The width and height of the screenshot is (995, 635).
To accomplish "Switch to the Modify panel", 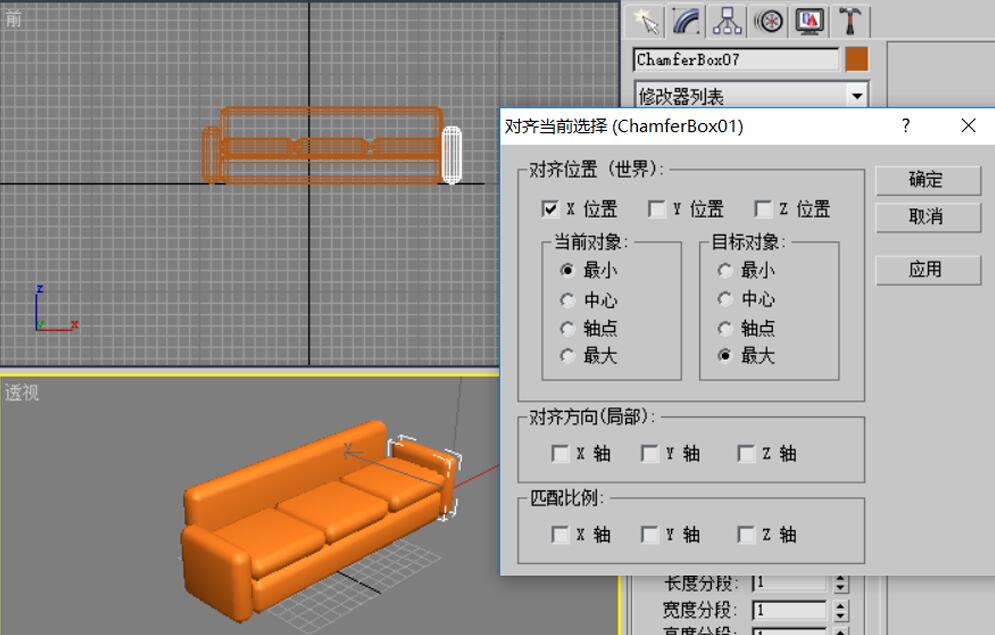I will coord(686,21).
